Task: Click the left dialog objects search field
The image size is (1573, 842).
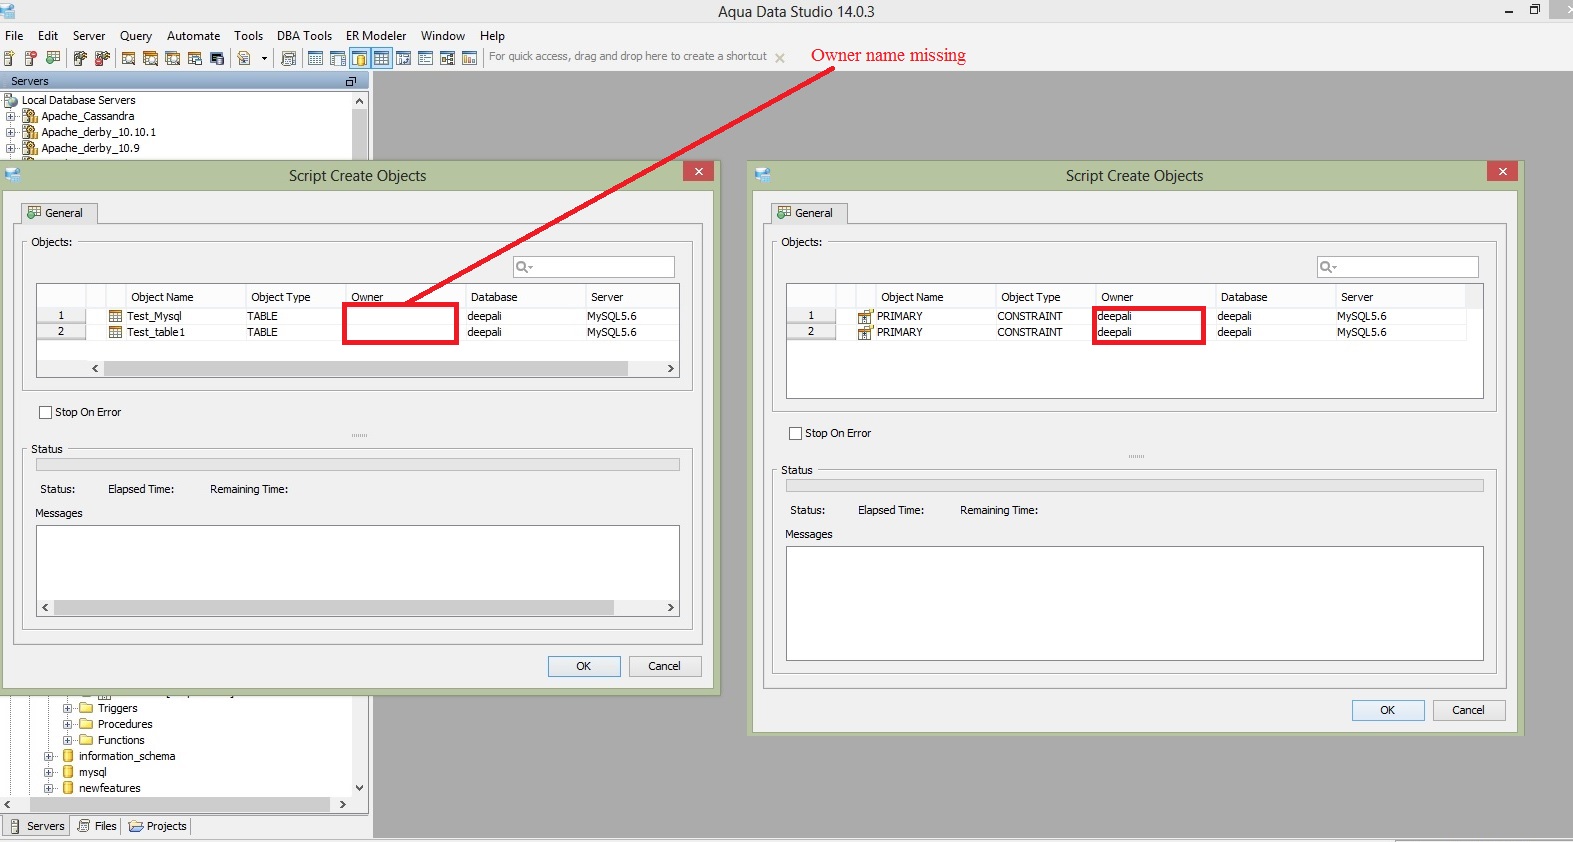Action: (594, 267)
